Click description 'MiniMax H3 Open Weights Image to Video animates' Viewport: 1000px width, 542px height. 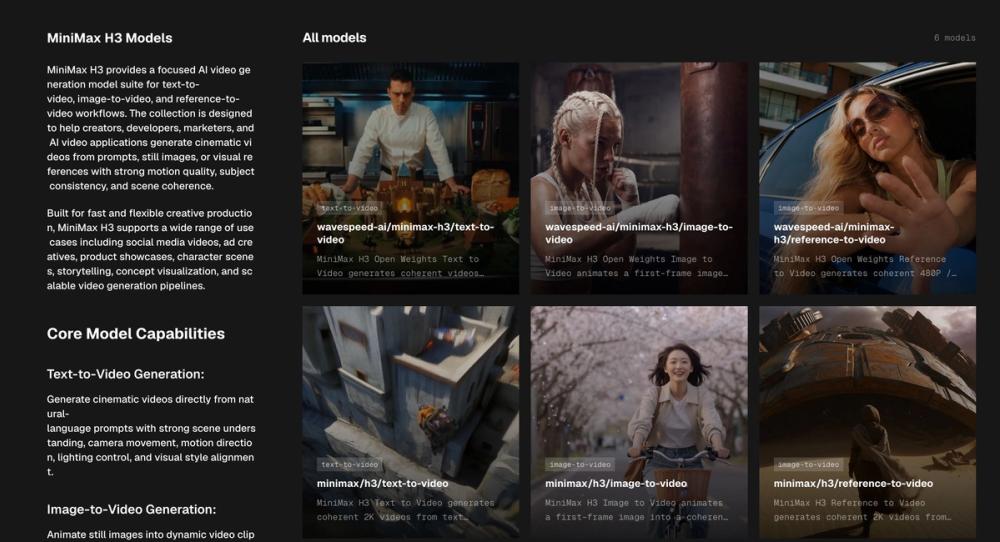point(636,266)
